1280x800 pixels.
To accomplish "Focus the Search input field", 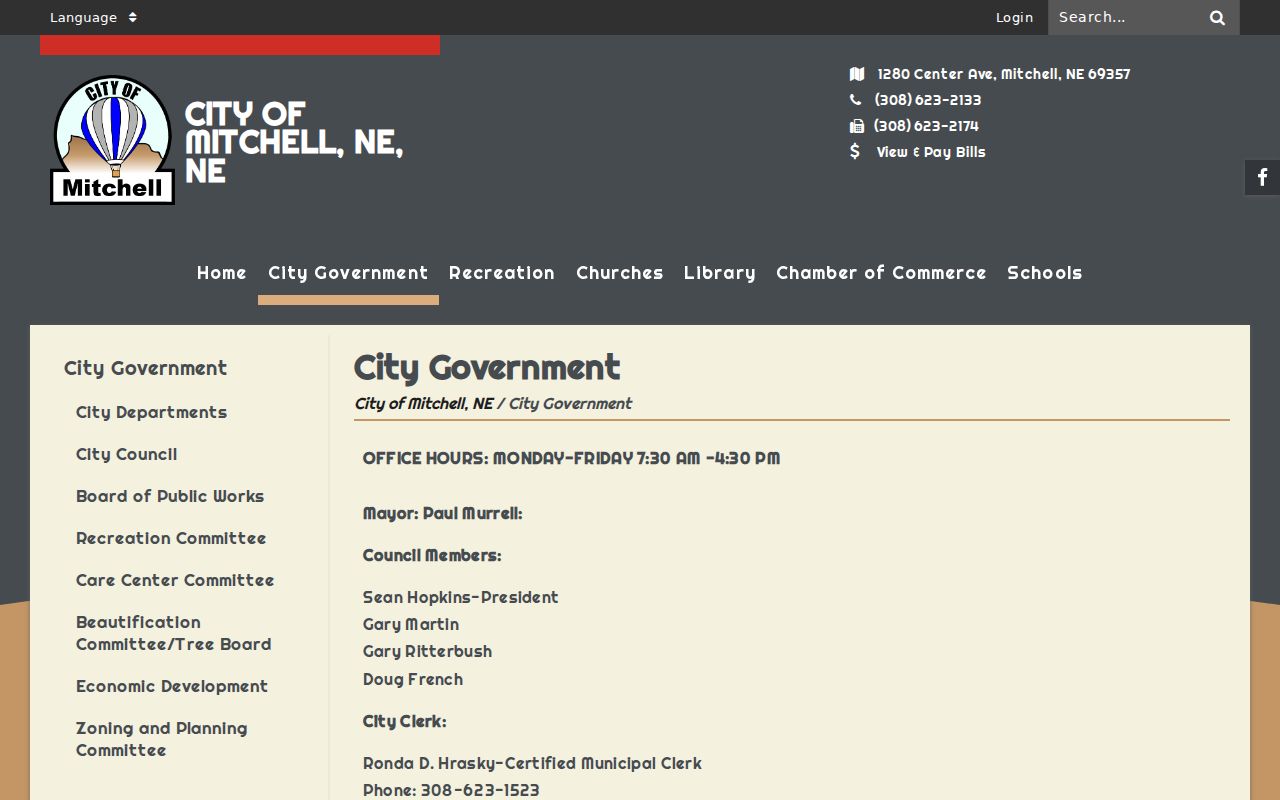I will 1126,17.
